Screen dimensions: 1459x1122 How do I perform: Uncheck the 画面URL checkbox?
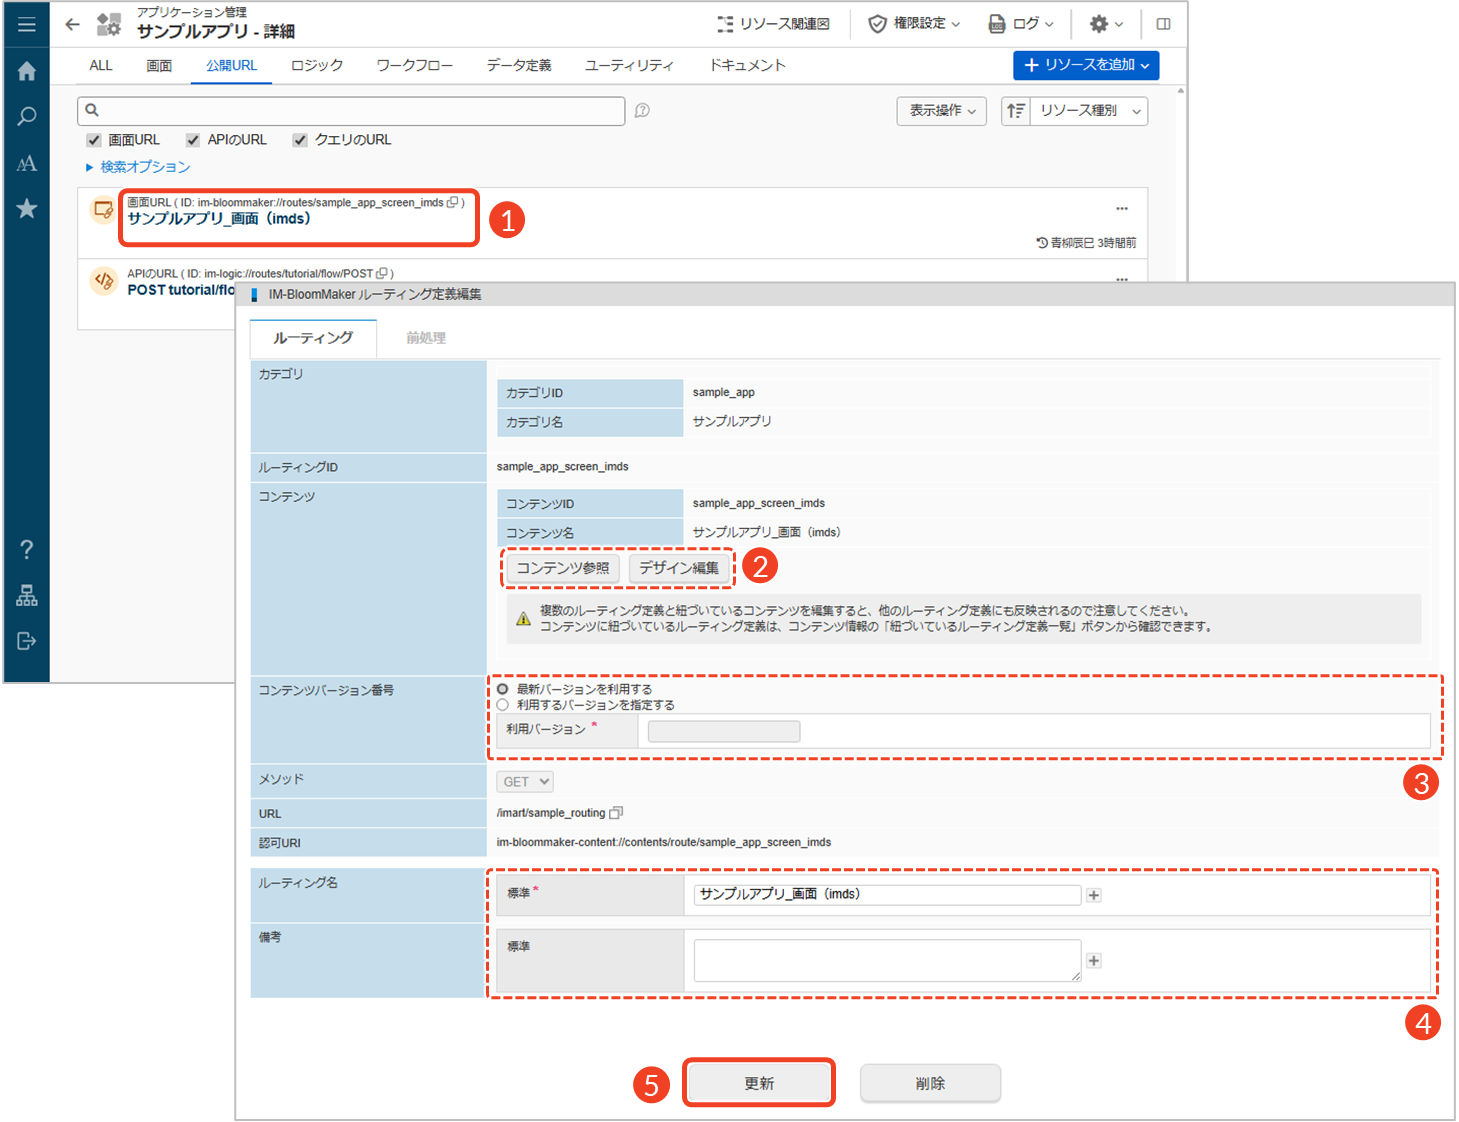(94, 140)
